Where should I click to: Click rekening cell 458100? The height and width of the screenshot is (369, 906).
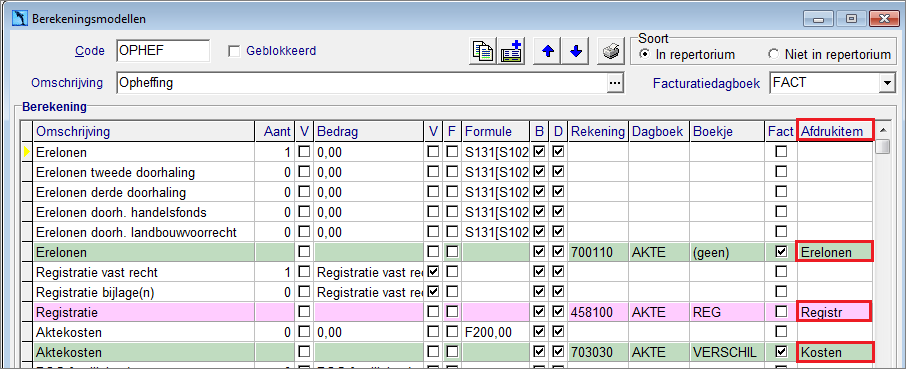[x=598, y=312]
